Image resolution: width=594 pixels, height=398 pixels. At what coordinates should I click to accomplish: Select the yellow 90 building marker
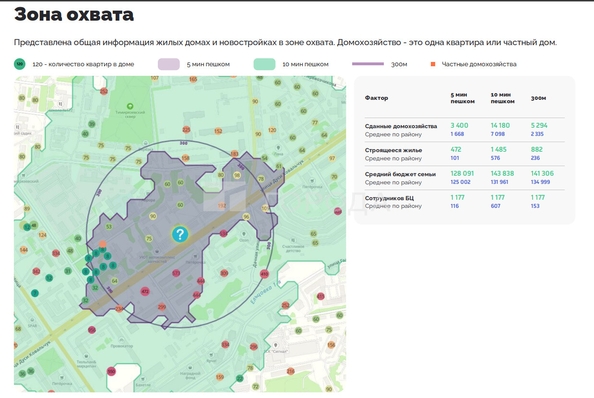coord(153,216)
